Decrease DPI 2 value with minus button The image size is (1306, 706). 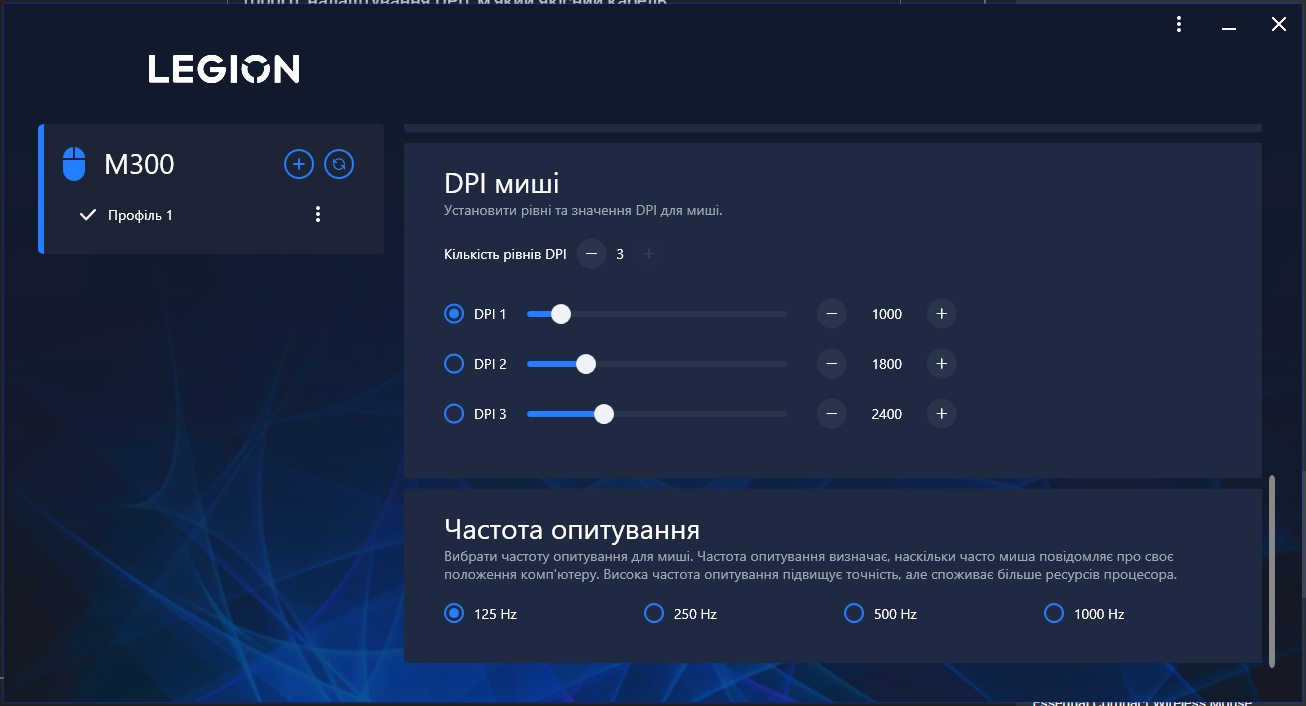coord(832,364)
